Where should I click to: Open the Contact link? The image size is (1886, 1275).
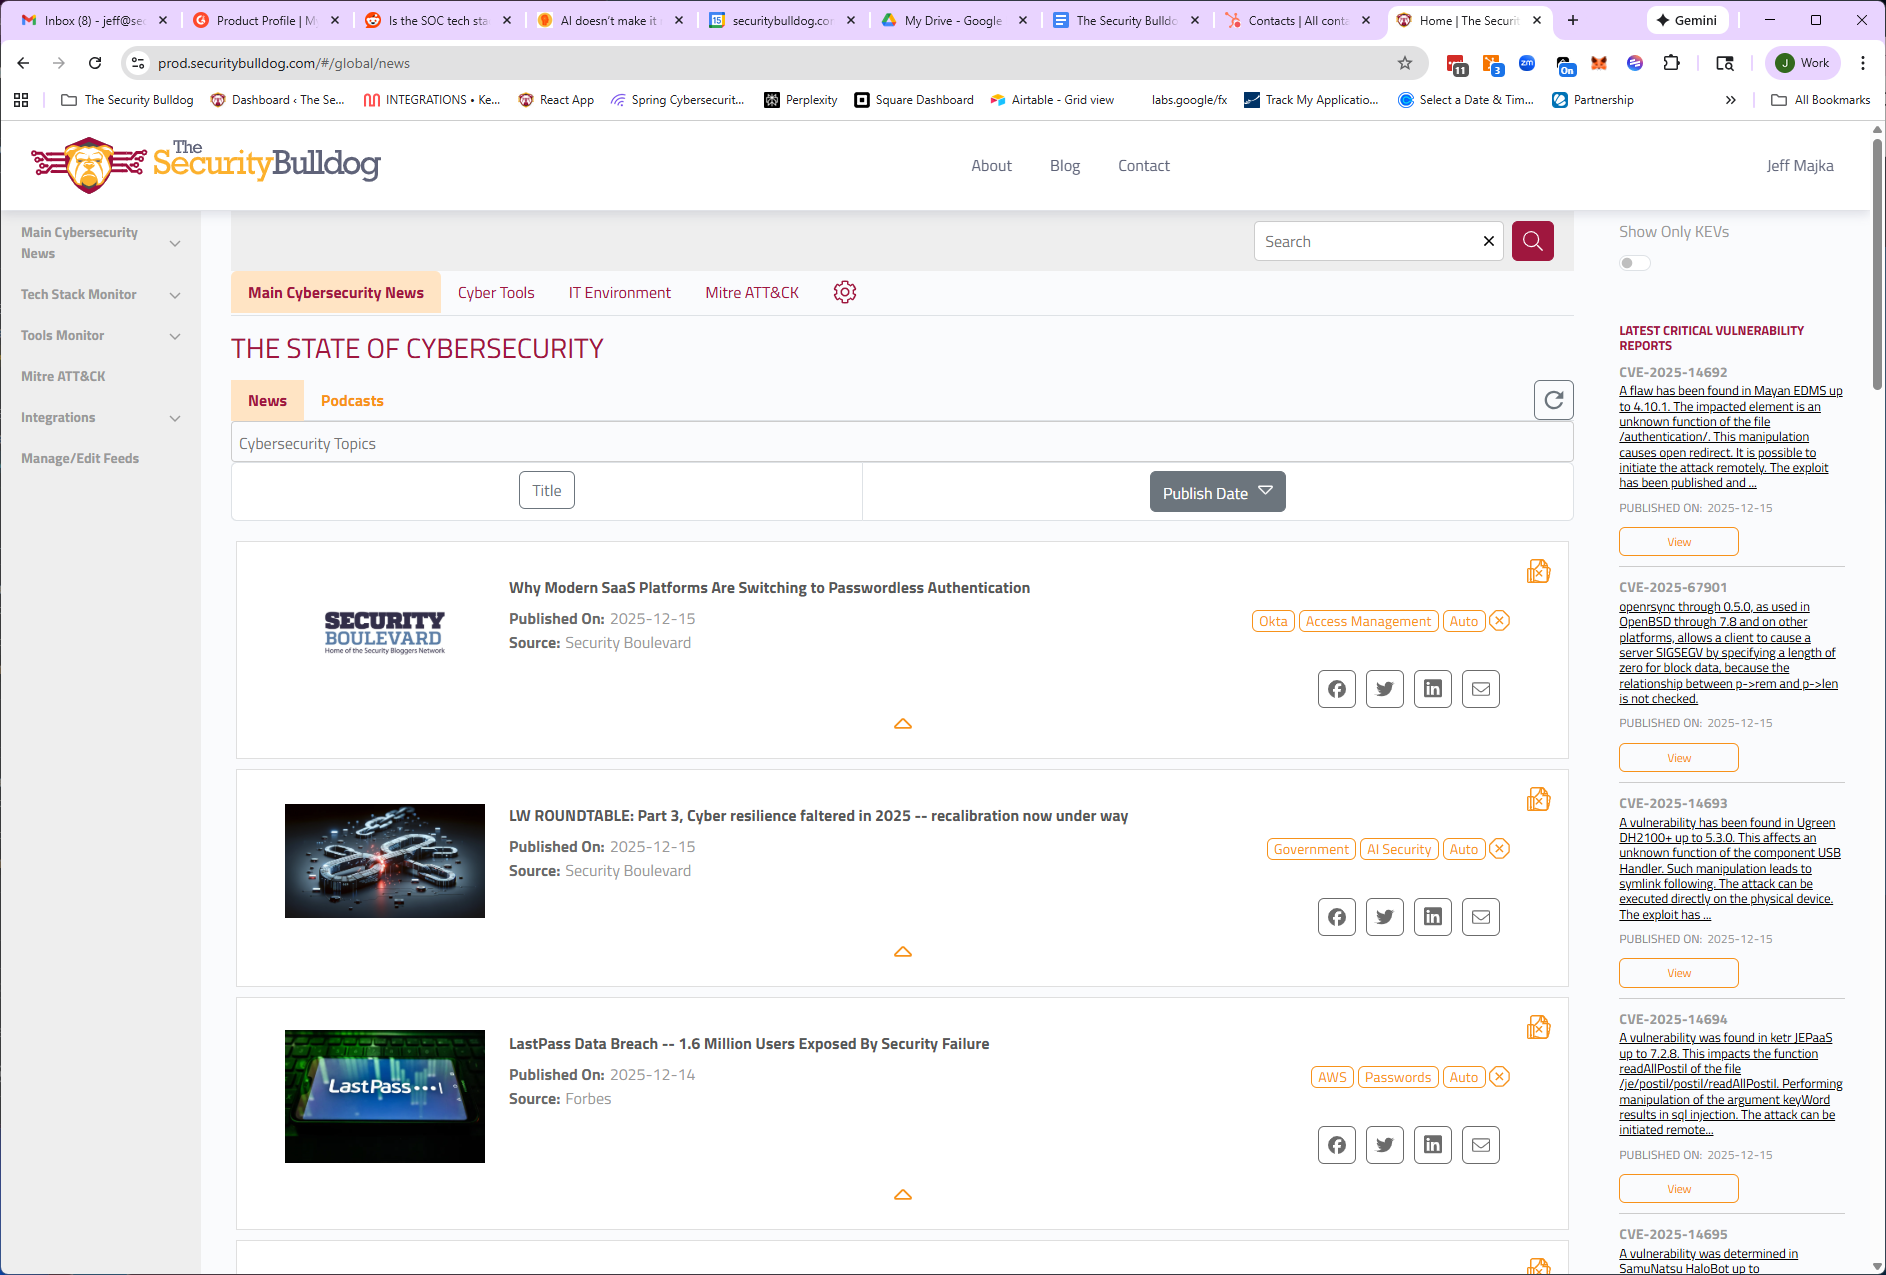(x=1143, y=165)
